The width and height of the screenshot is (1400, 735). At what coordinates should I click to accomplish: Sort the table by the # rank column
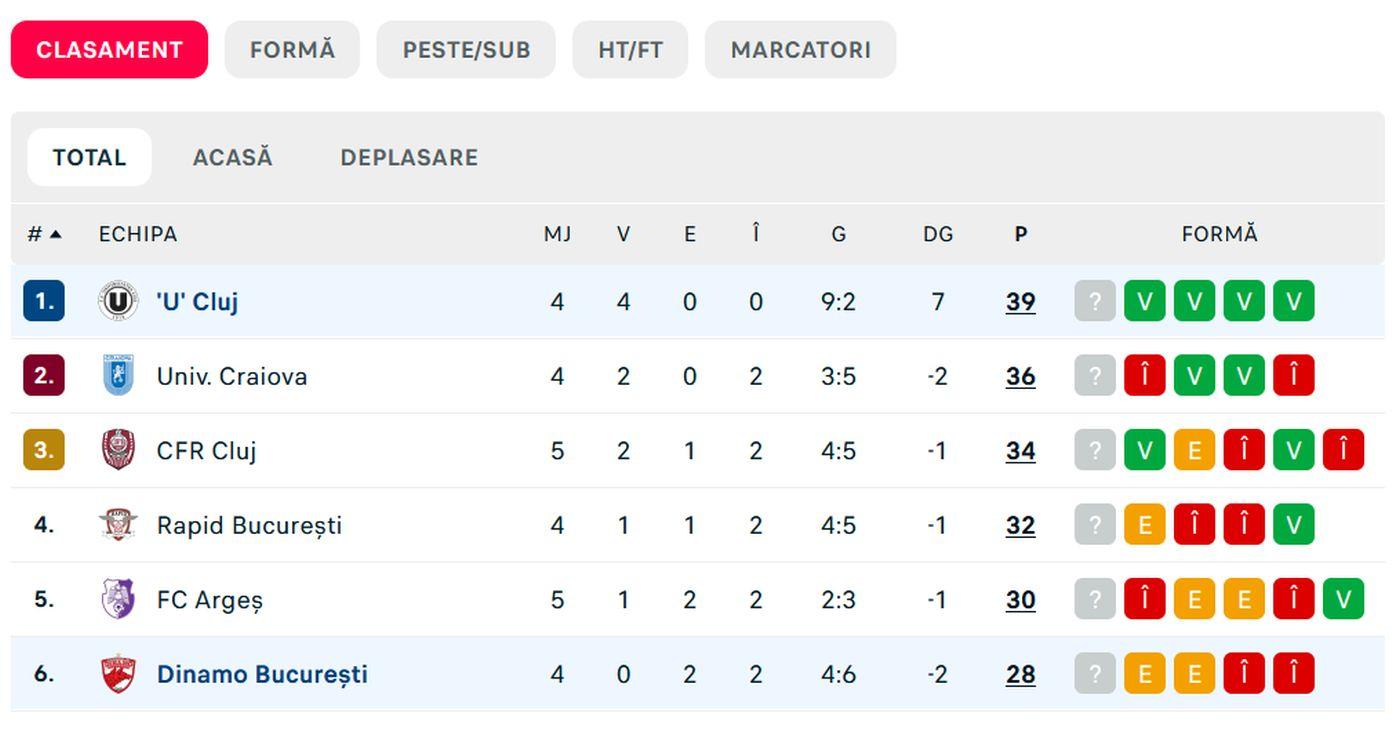pos(43,234)
